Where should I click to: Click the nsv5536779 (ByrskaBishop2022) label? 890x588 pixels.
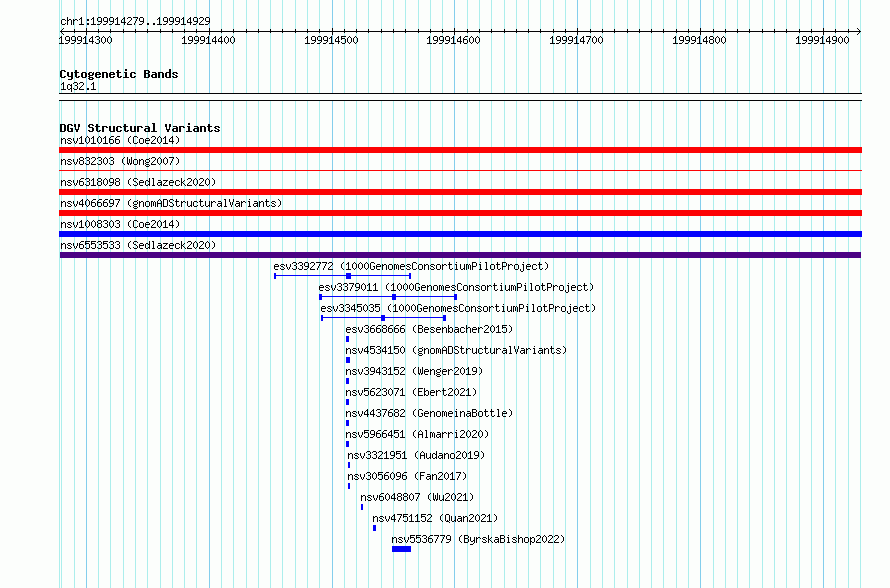click(478, 539)
